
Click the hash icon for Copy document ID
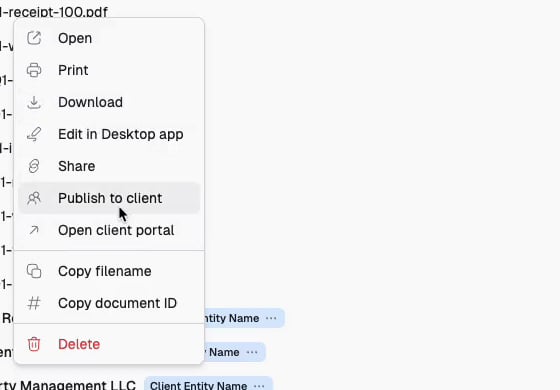click(x=34, y=303)
